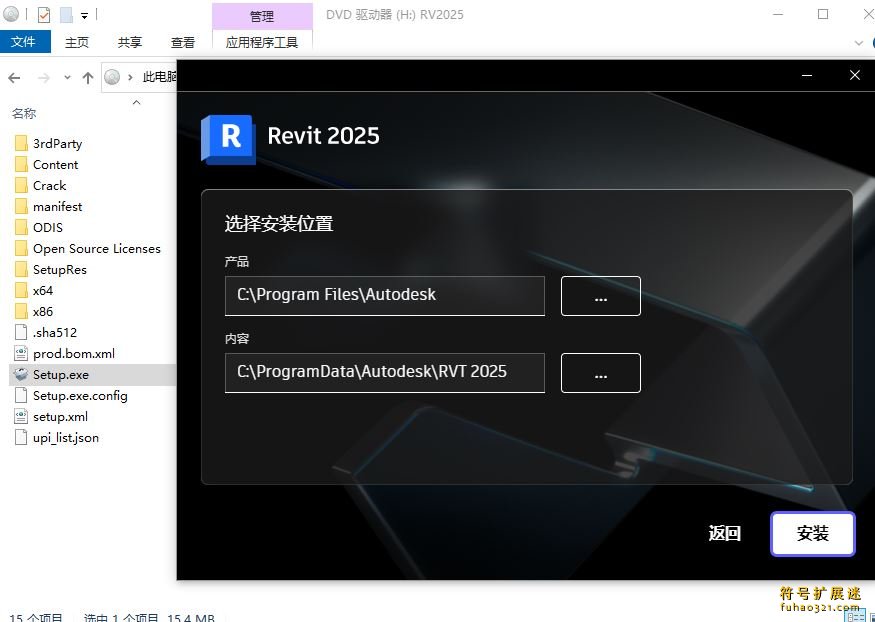Click the 安装 button to install
875x622 pixels.
[812, 534]
